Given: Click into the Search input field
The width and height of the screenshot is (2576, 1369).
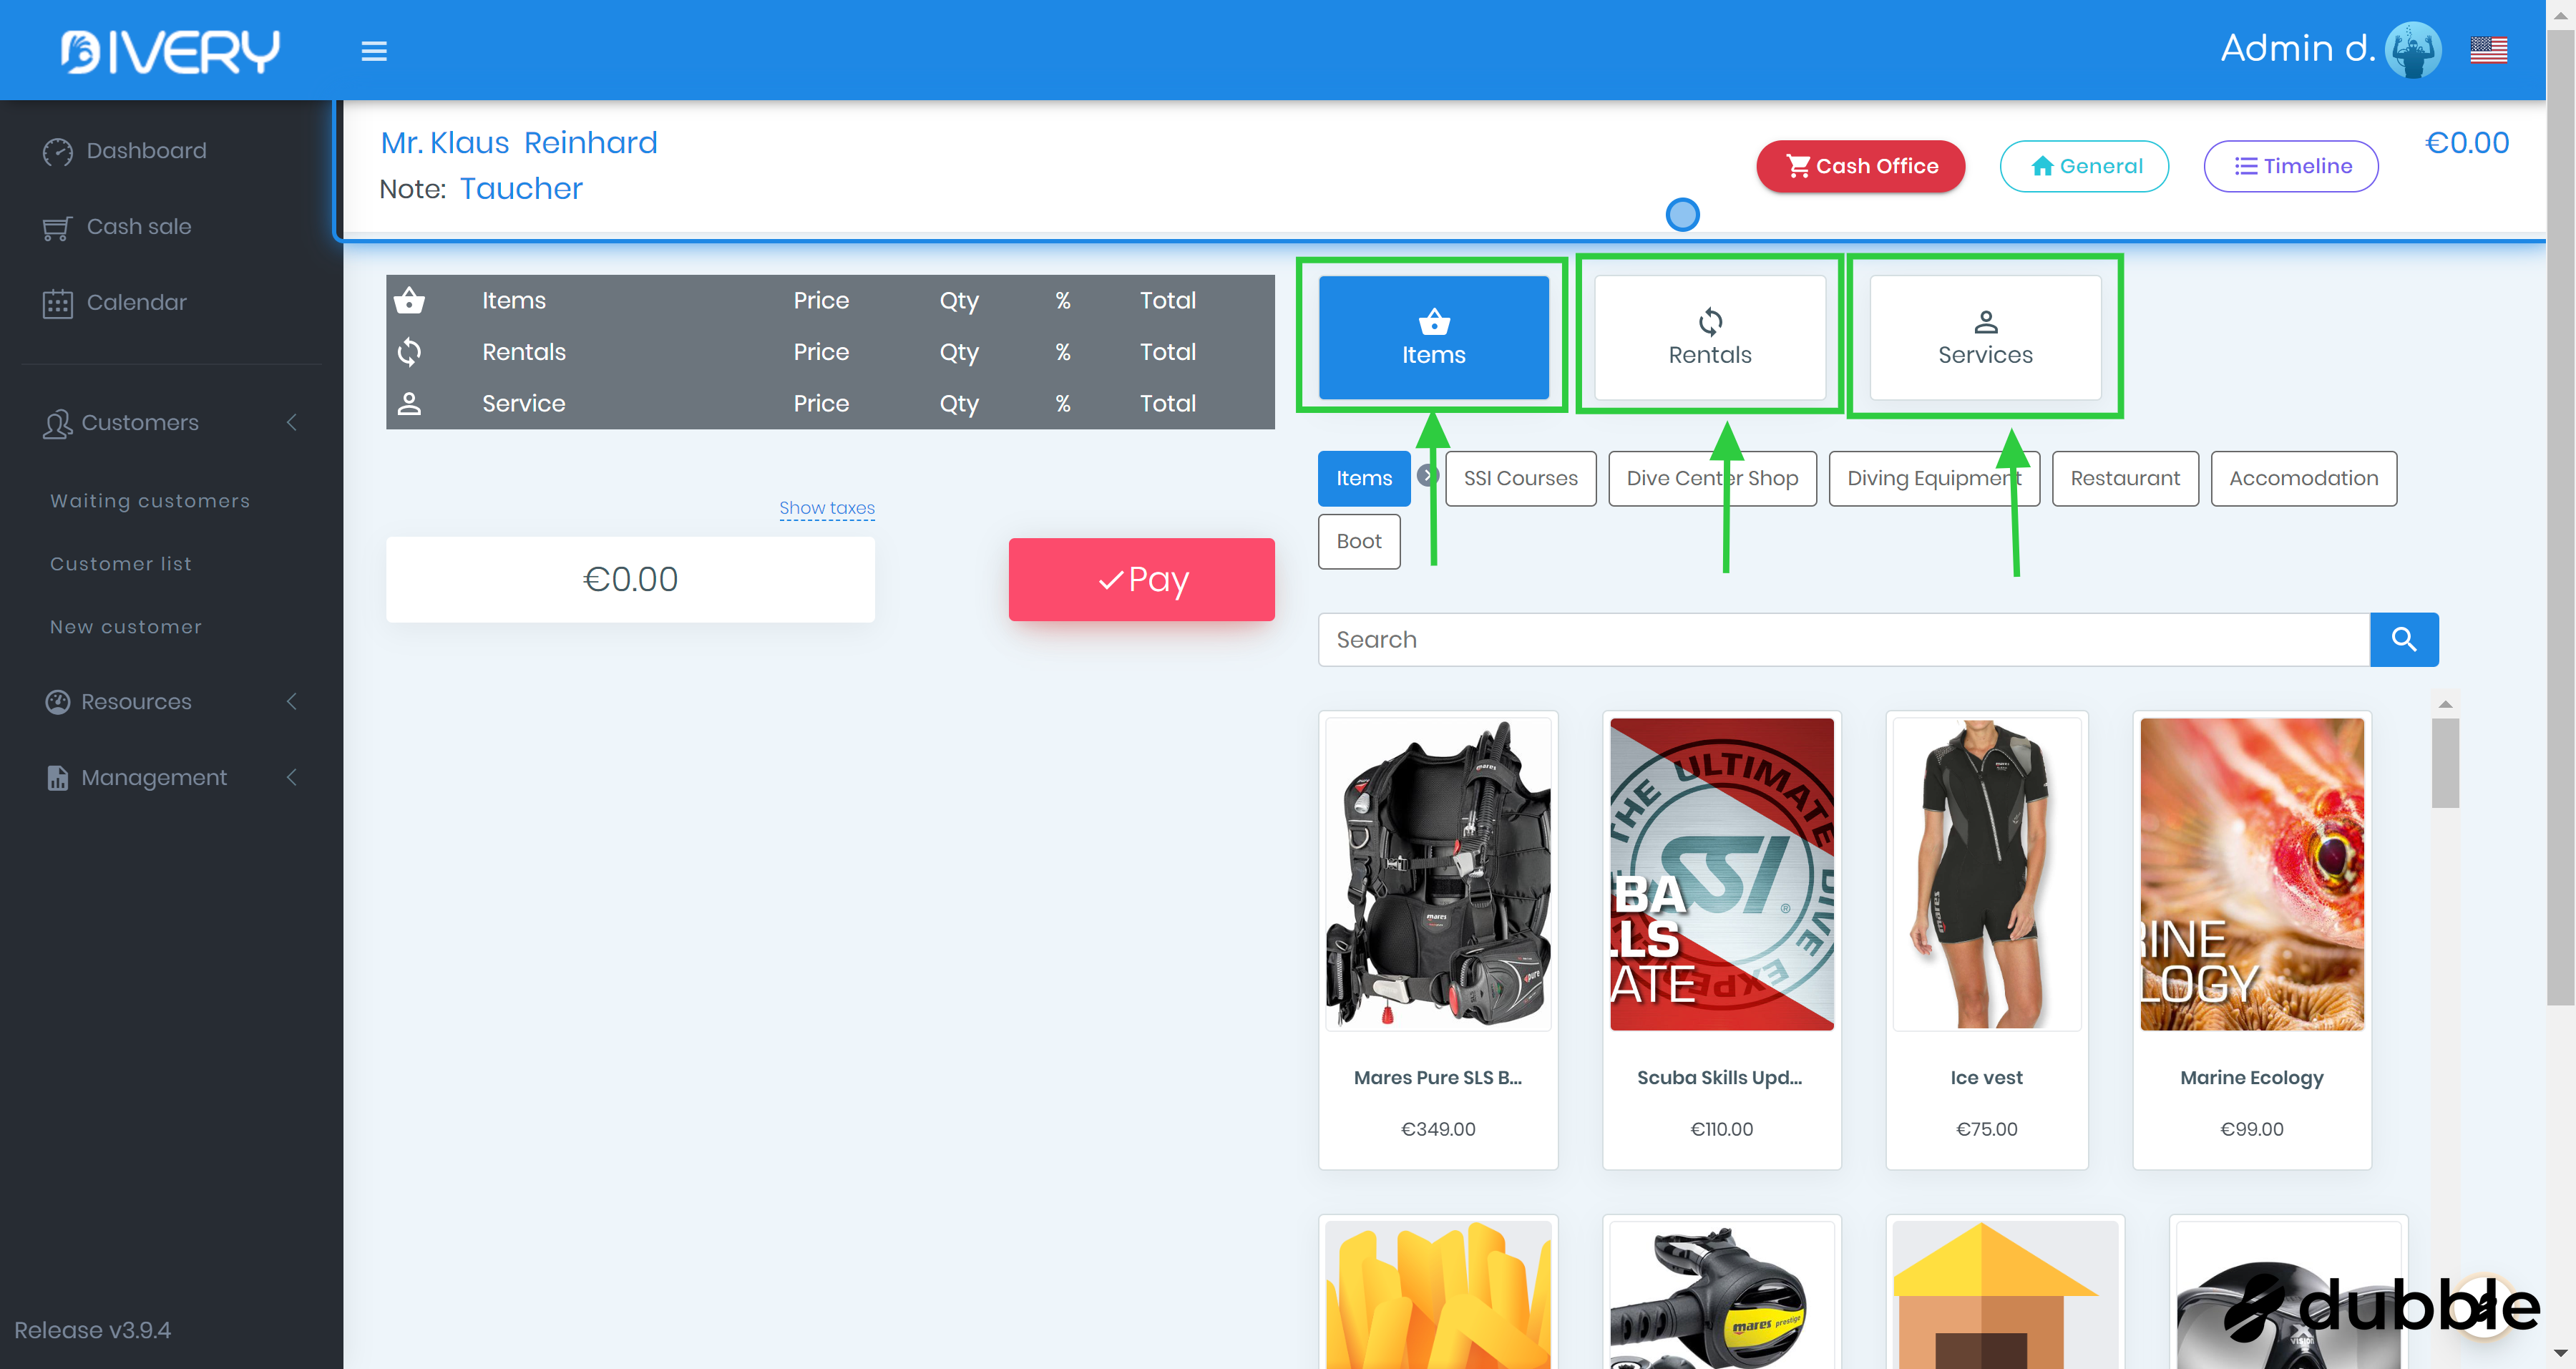Looking at the screenshot, I should pos(1843,640).
